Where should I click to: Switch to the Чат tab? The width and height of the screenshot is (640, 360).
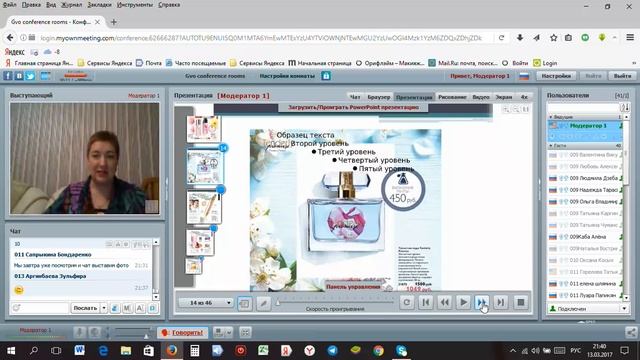pyautogui.click(x=355, y=97)
